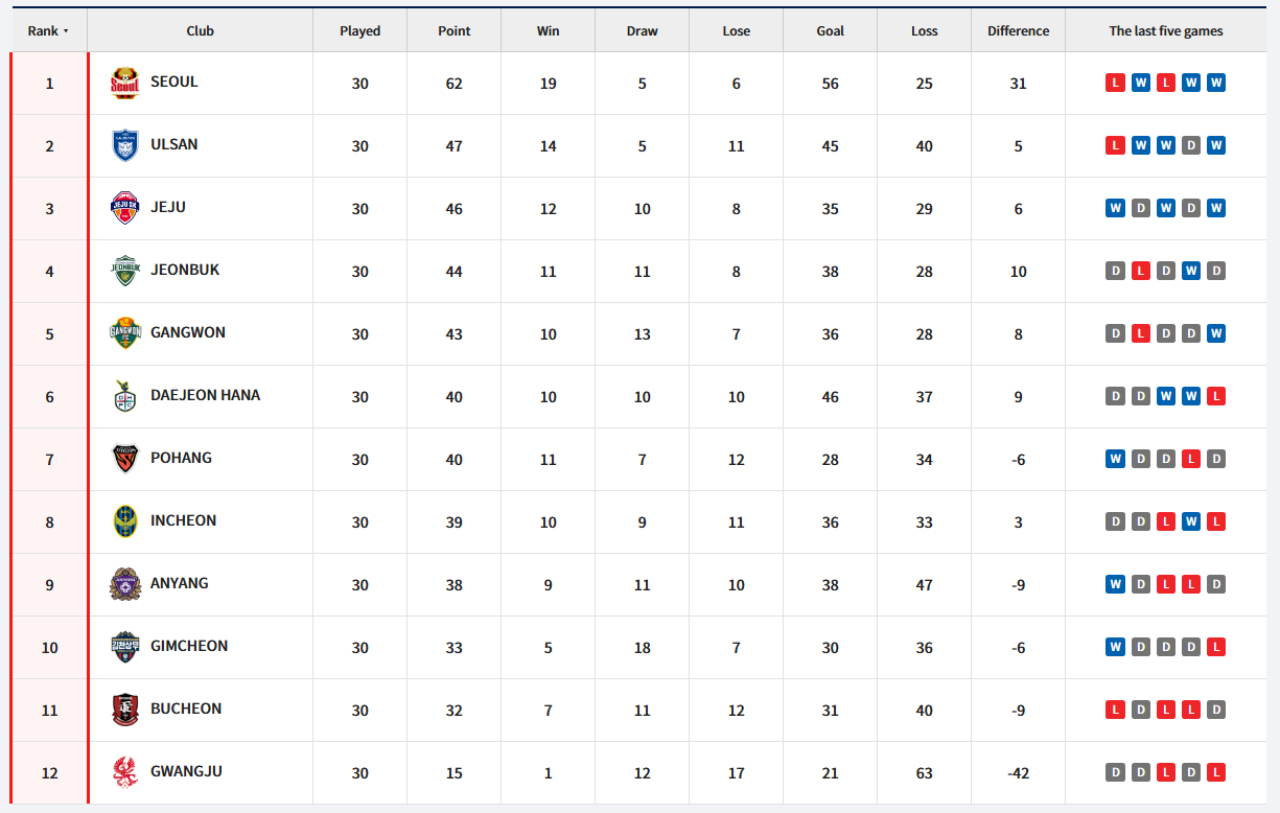Open the DAEJEON HANA club name link

pos(205,395)
